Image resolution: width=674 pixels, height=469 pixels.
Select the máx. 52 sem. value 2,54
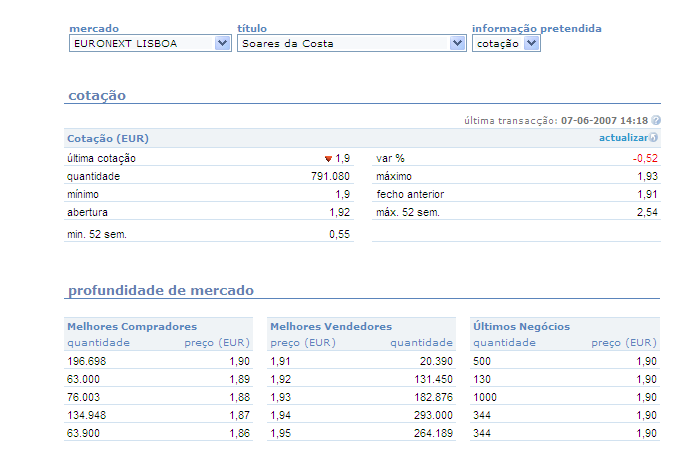(x=647, y=212)
